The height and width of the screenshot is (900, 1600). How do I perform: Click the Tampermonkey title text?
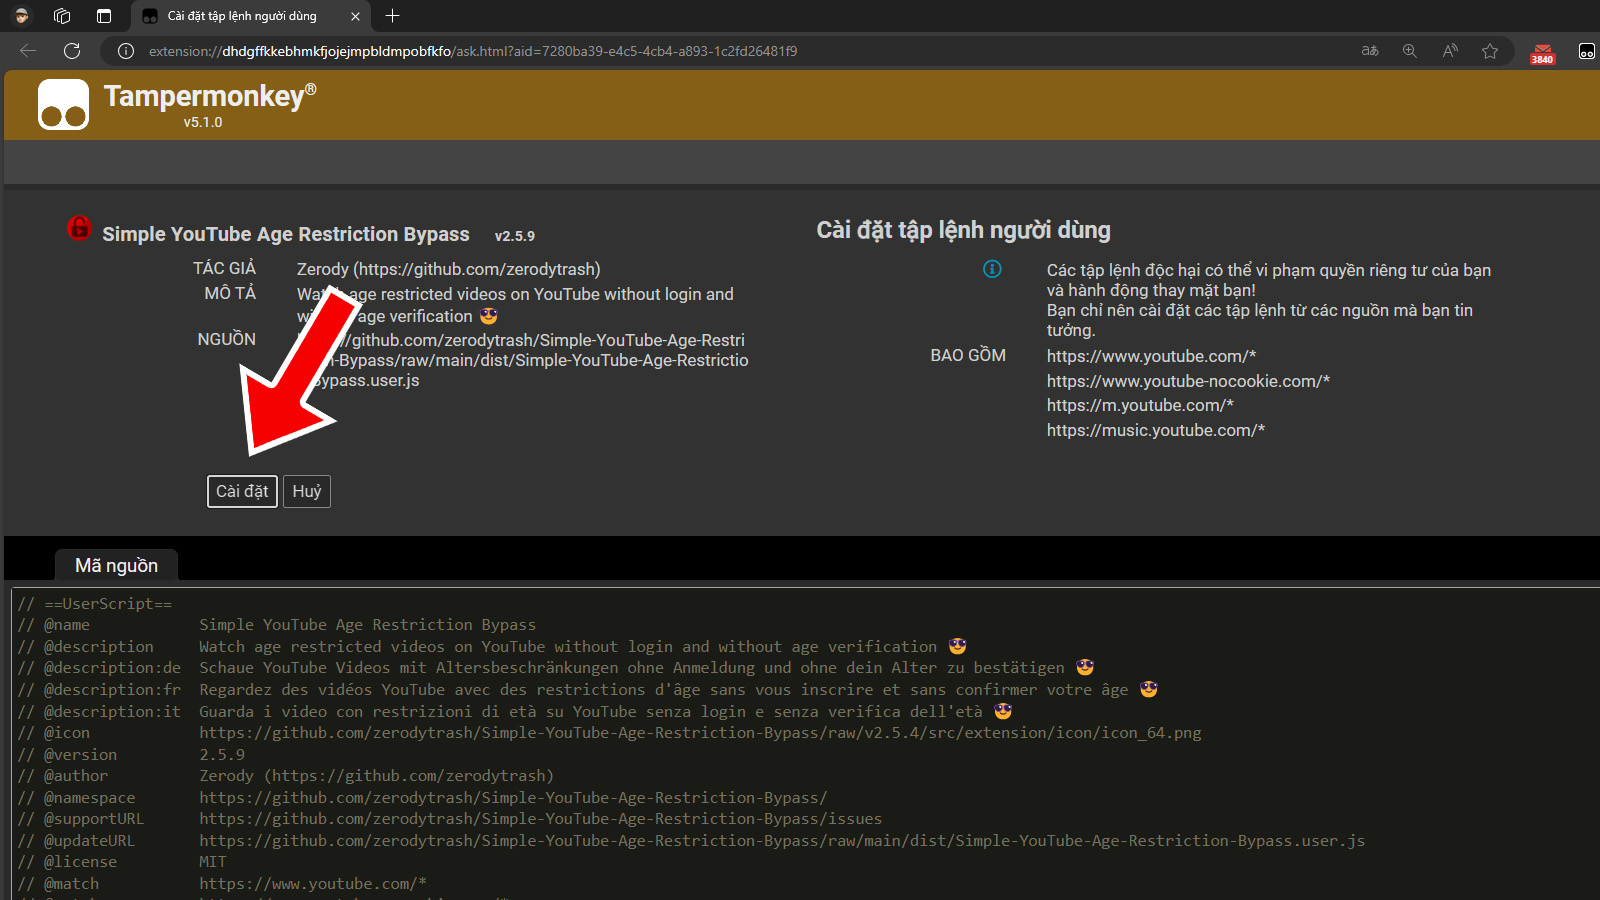coord(210,96)
